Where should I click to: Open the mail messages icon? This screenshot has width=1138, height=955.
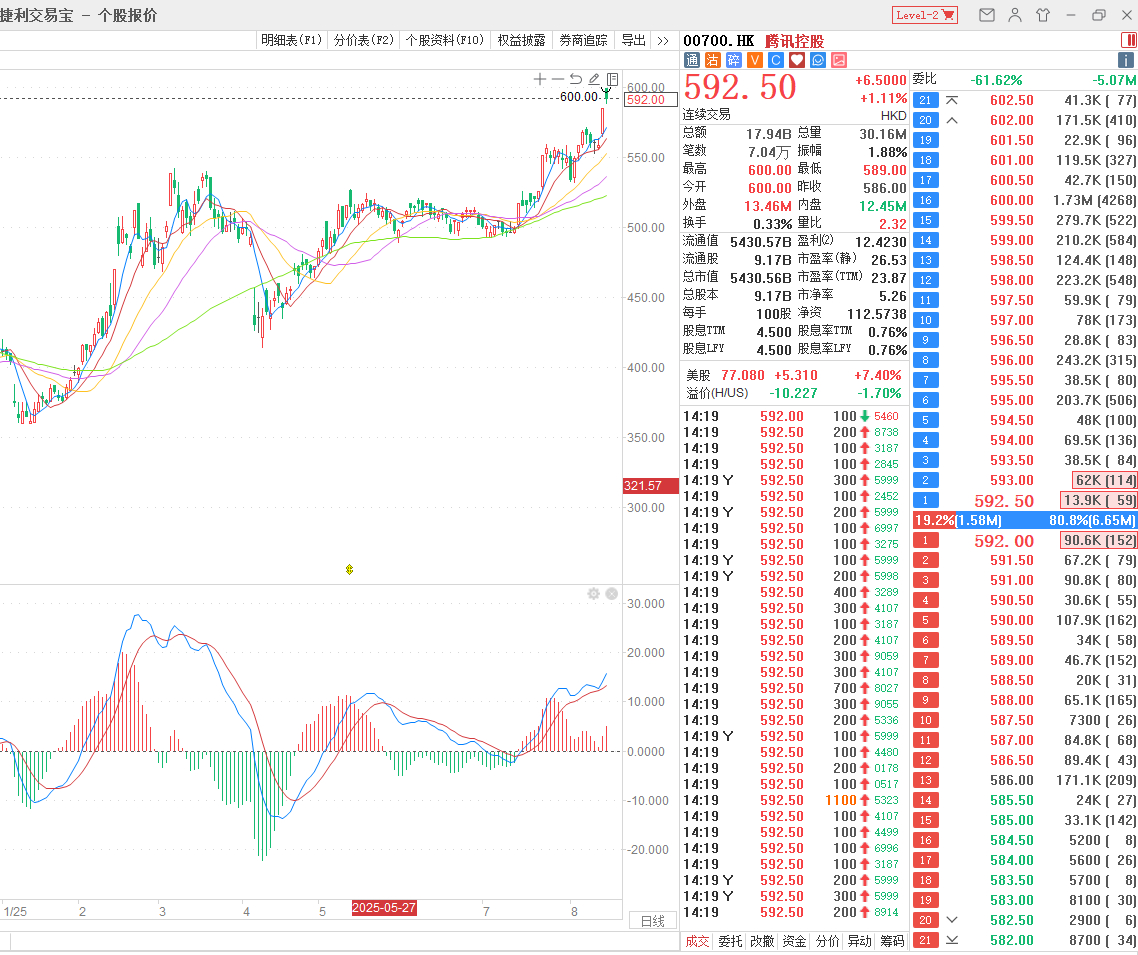tap(986, 15)
